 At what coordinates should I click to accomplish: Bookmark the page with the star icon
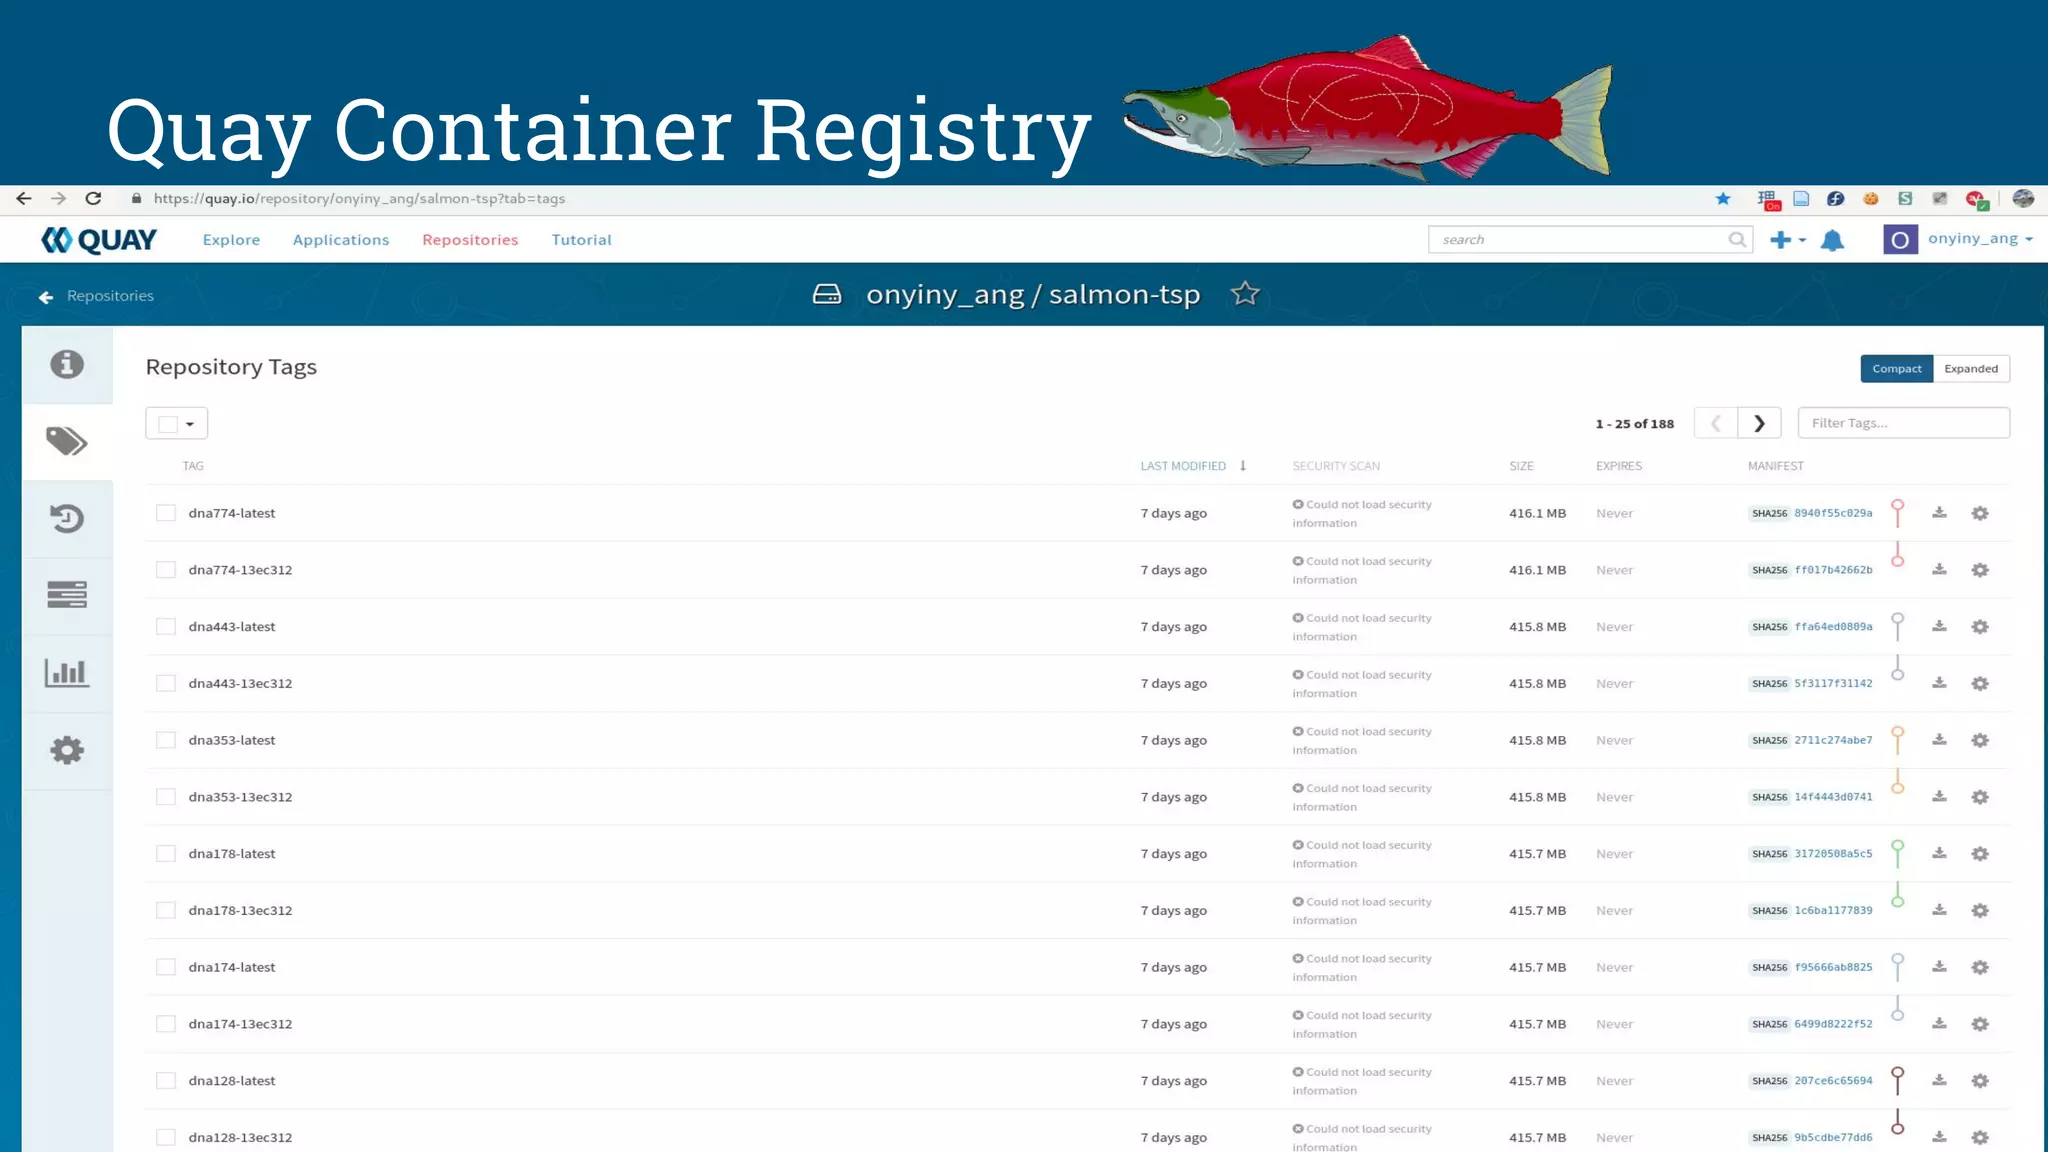pyautogui.click(x=1723, y=199)
